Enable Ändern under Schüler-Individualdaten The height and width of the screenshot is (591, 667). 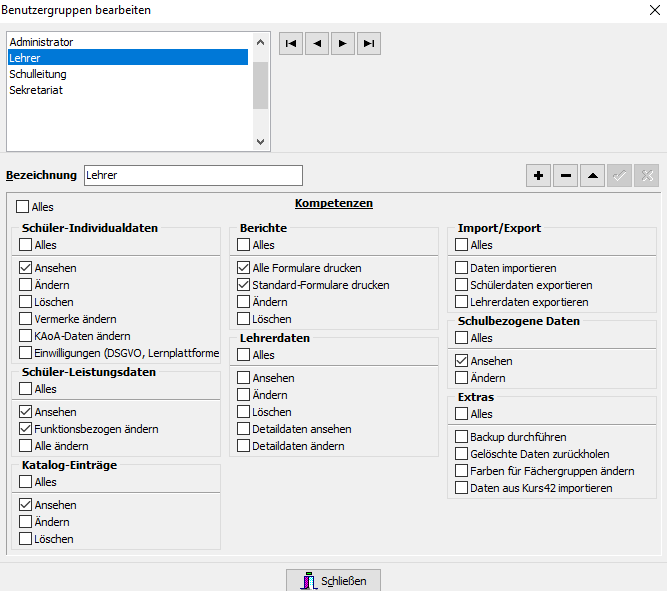25,285
